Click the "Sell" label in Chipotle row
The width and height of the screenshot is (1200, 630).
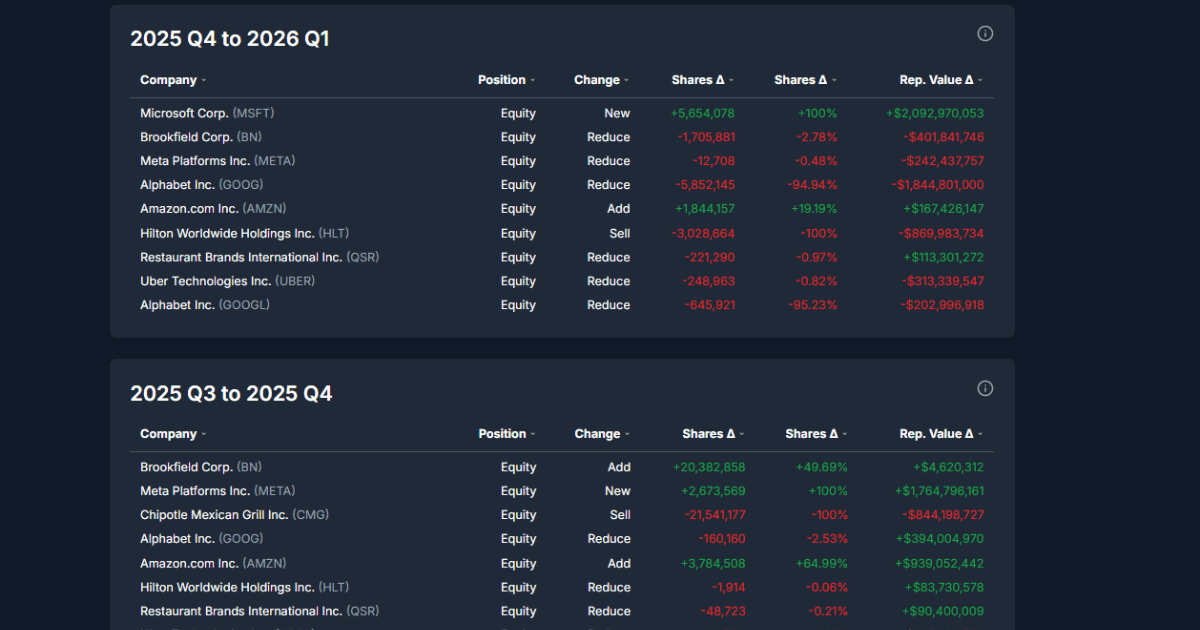click(620, 515)
